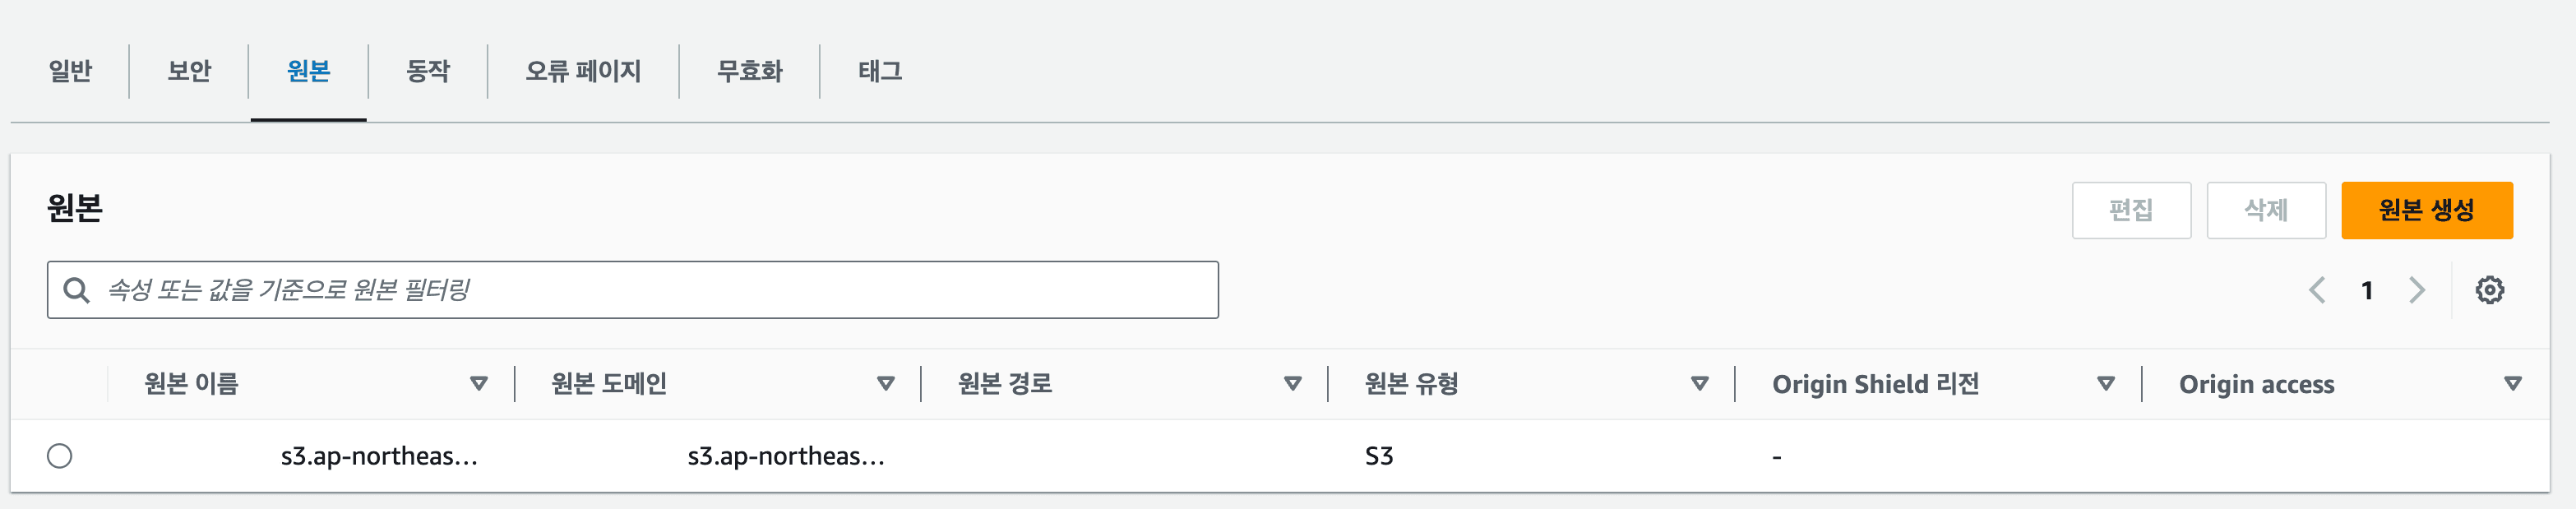The width and height of the screenshot is (2576, 509).
Task: Sort by 원본 경로 column arrow
Action: pyautogui.click(x=1292, y=383)
